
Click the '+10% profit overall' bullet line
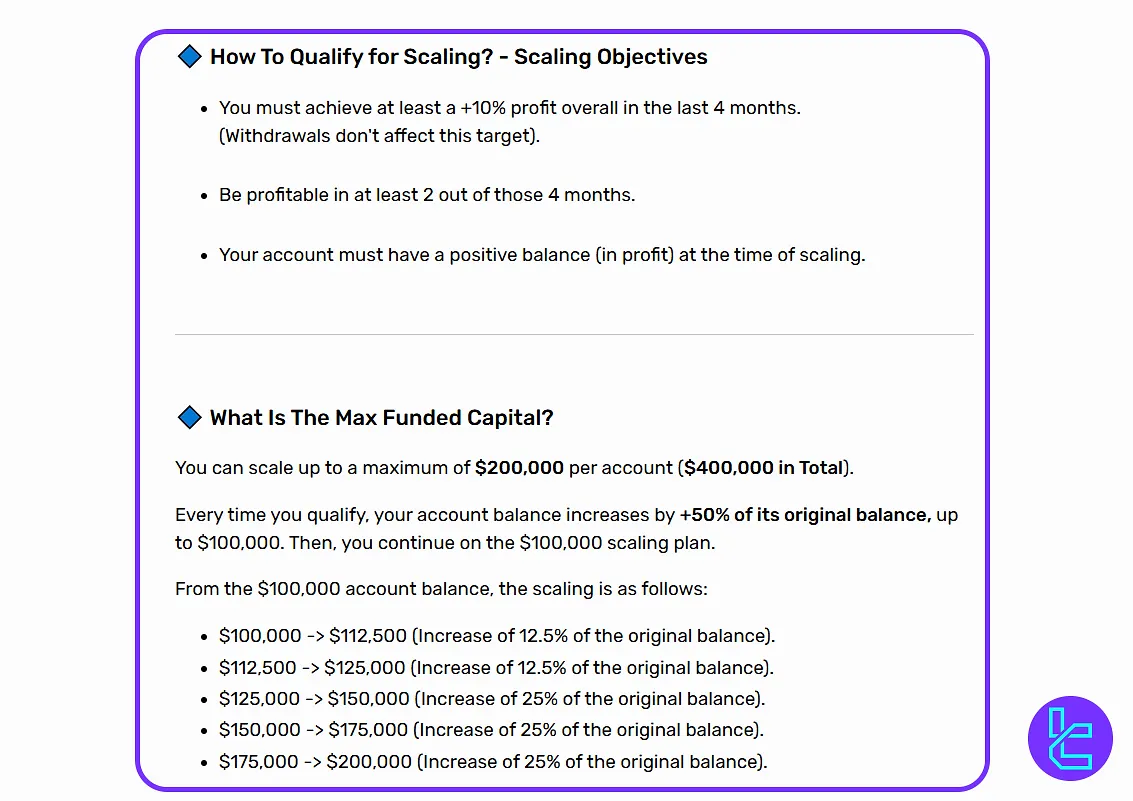point(509,108)
